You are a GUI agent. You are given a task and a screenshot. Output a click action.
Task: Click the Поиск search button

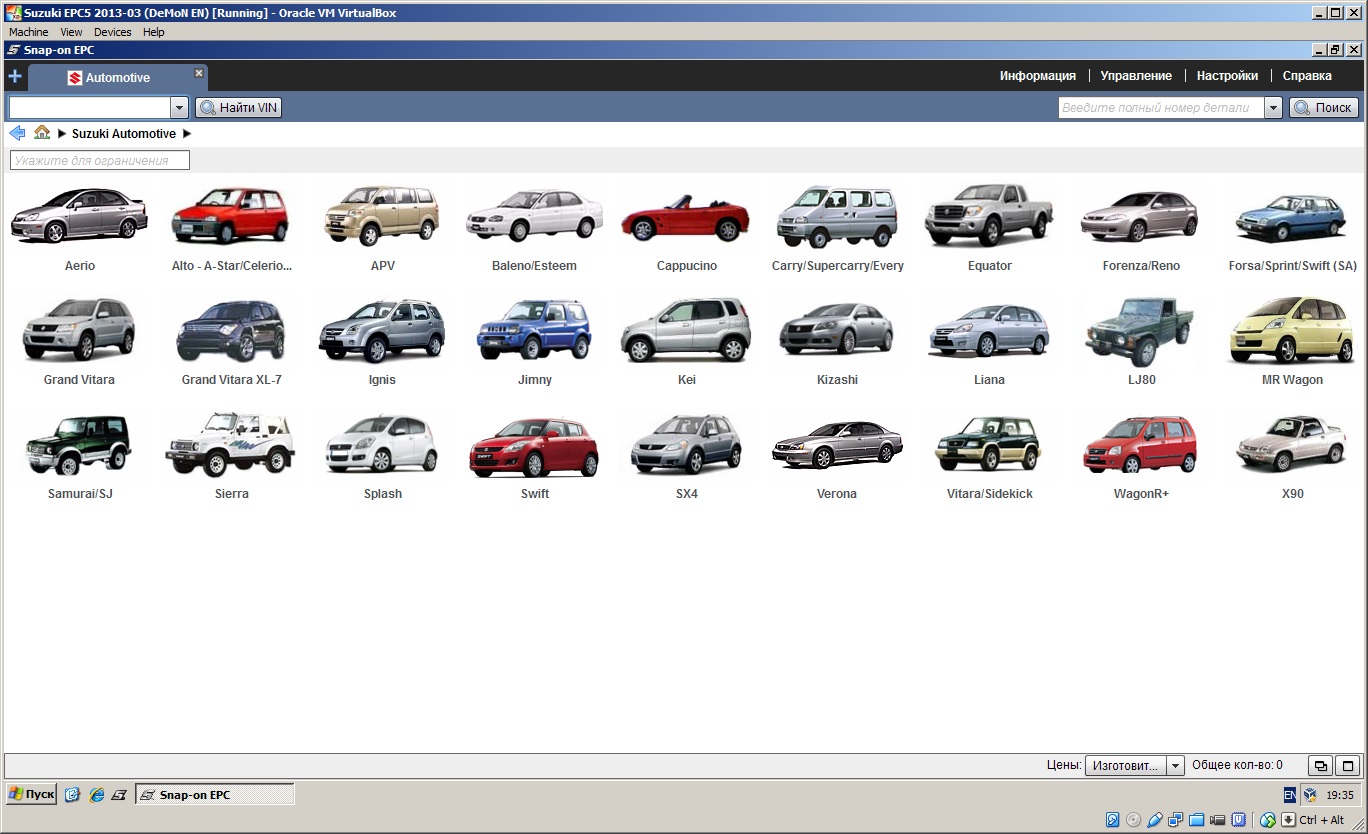1324,107
